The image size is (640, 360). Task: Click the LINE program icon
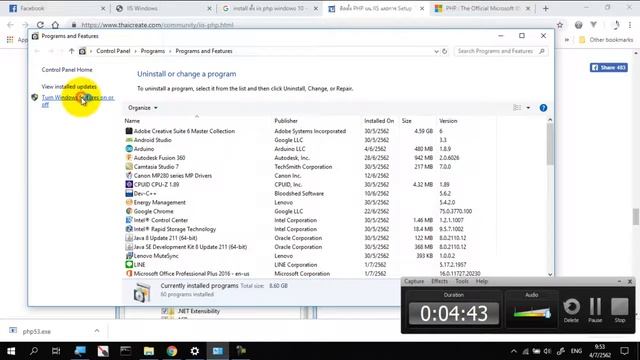tap(129, 264)
